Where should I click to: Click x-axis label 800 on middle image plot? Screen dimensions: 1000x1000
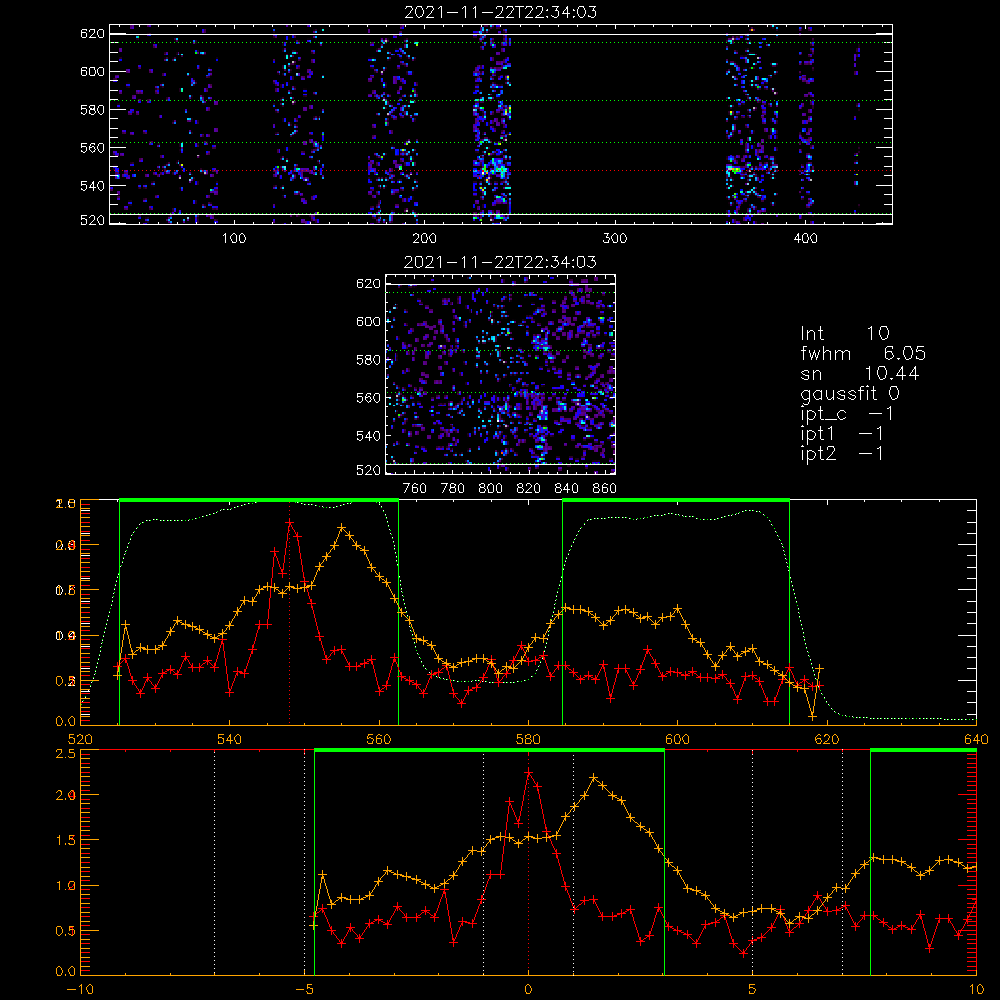click(x=490, y=489)
